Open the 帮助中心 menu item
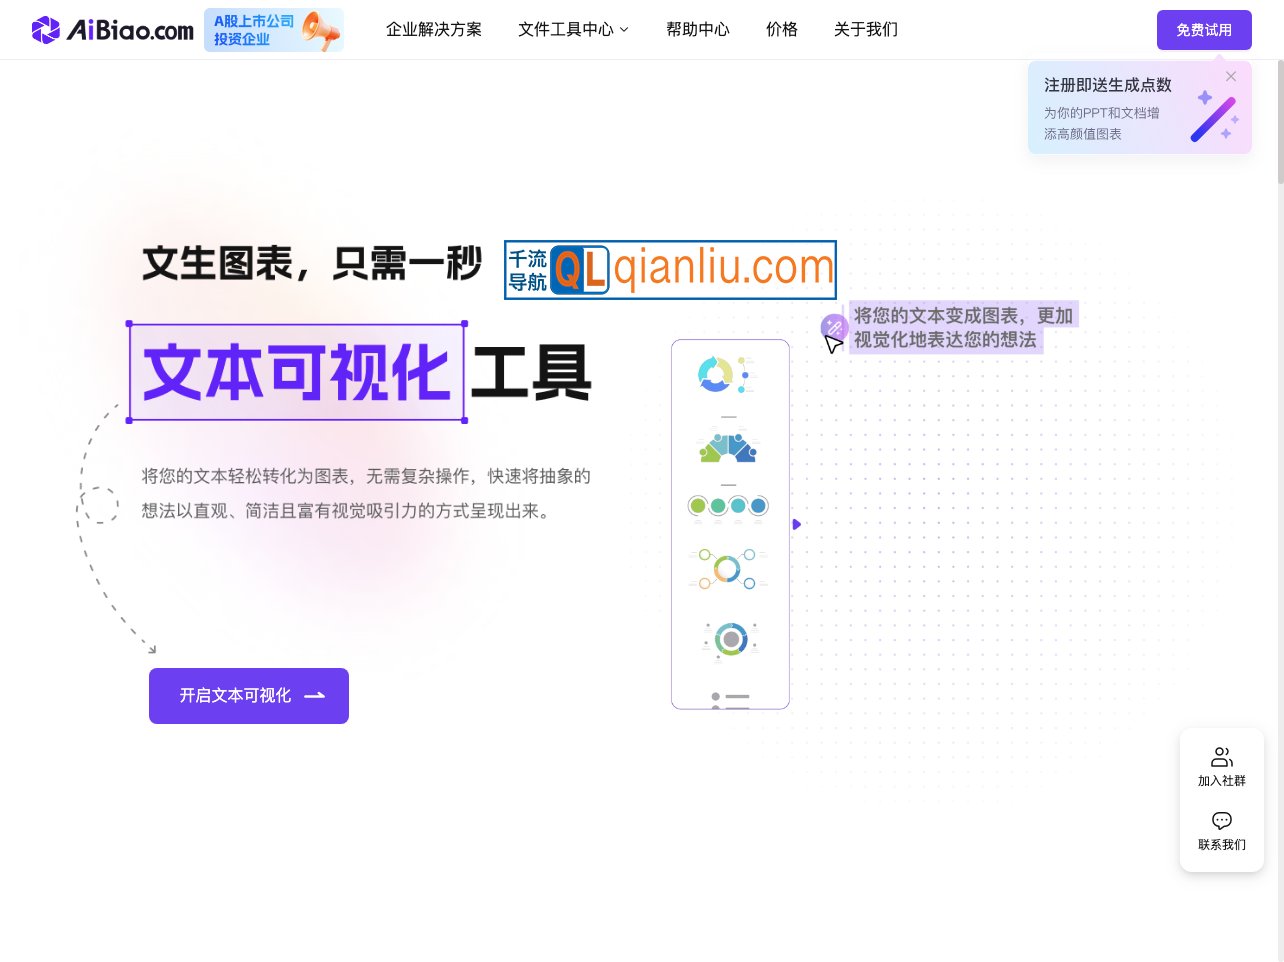Viewport: 1284px width, 962px height. coord(698,30)
